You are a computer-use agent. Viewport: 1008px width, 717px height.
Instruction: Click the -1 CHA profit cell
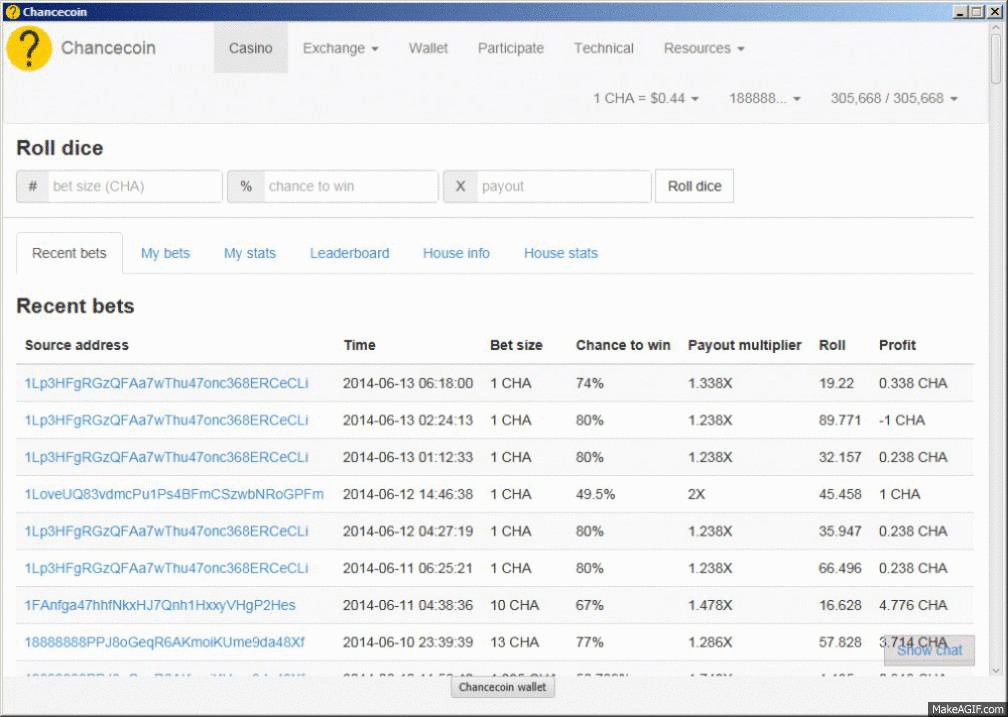(x=902, y=421)
